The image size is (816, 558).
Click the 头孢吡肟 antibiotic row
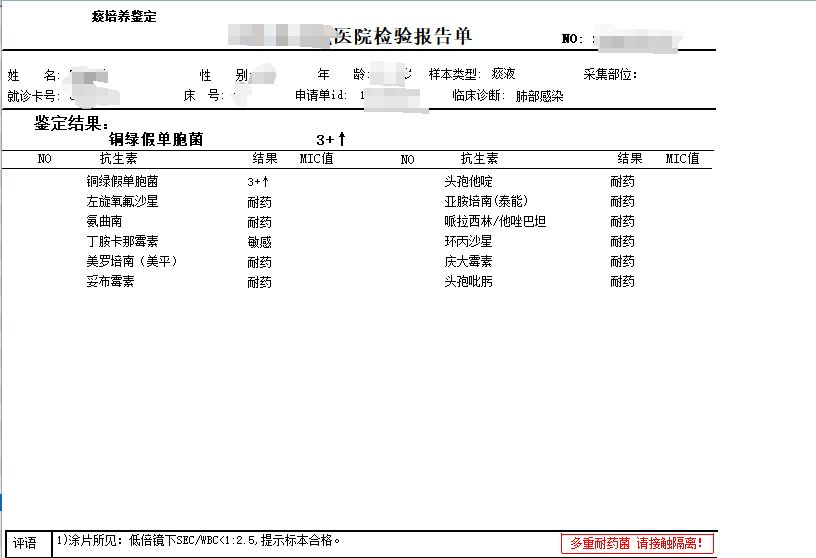click(468, 282)
